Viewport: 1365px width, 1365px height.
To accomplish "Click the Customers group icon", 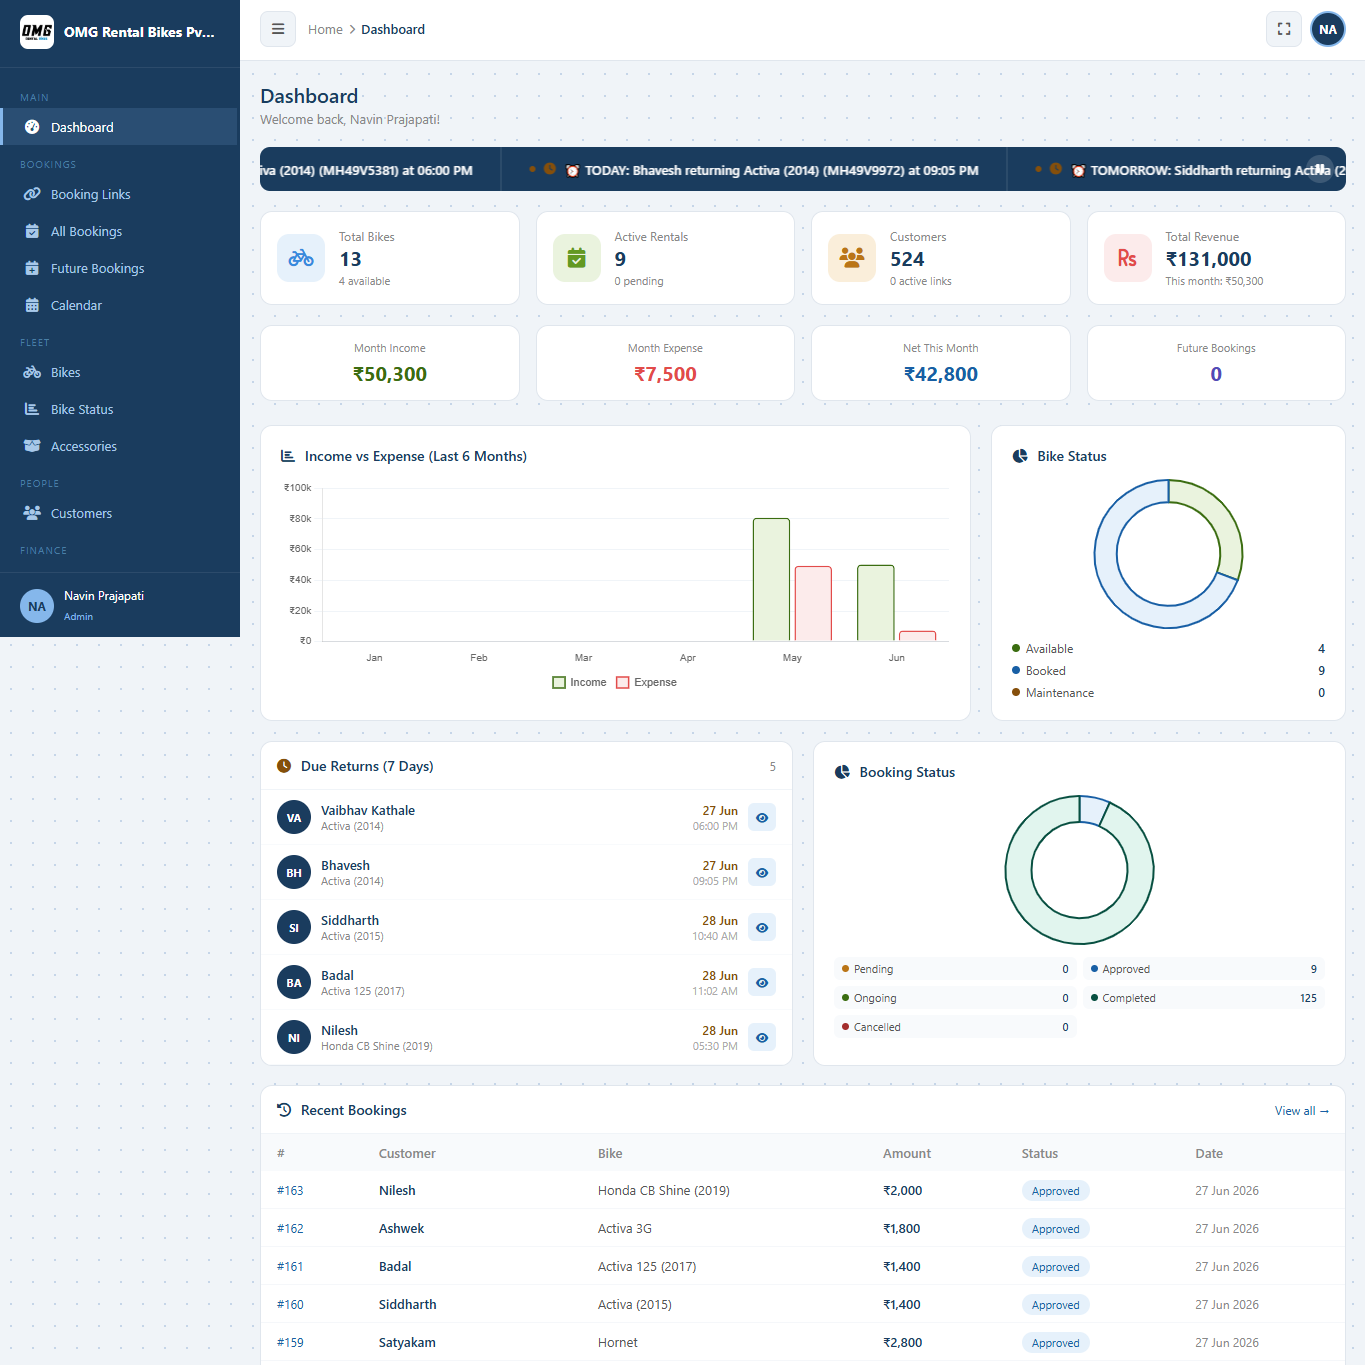I will click(x=852, y=258).
